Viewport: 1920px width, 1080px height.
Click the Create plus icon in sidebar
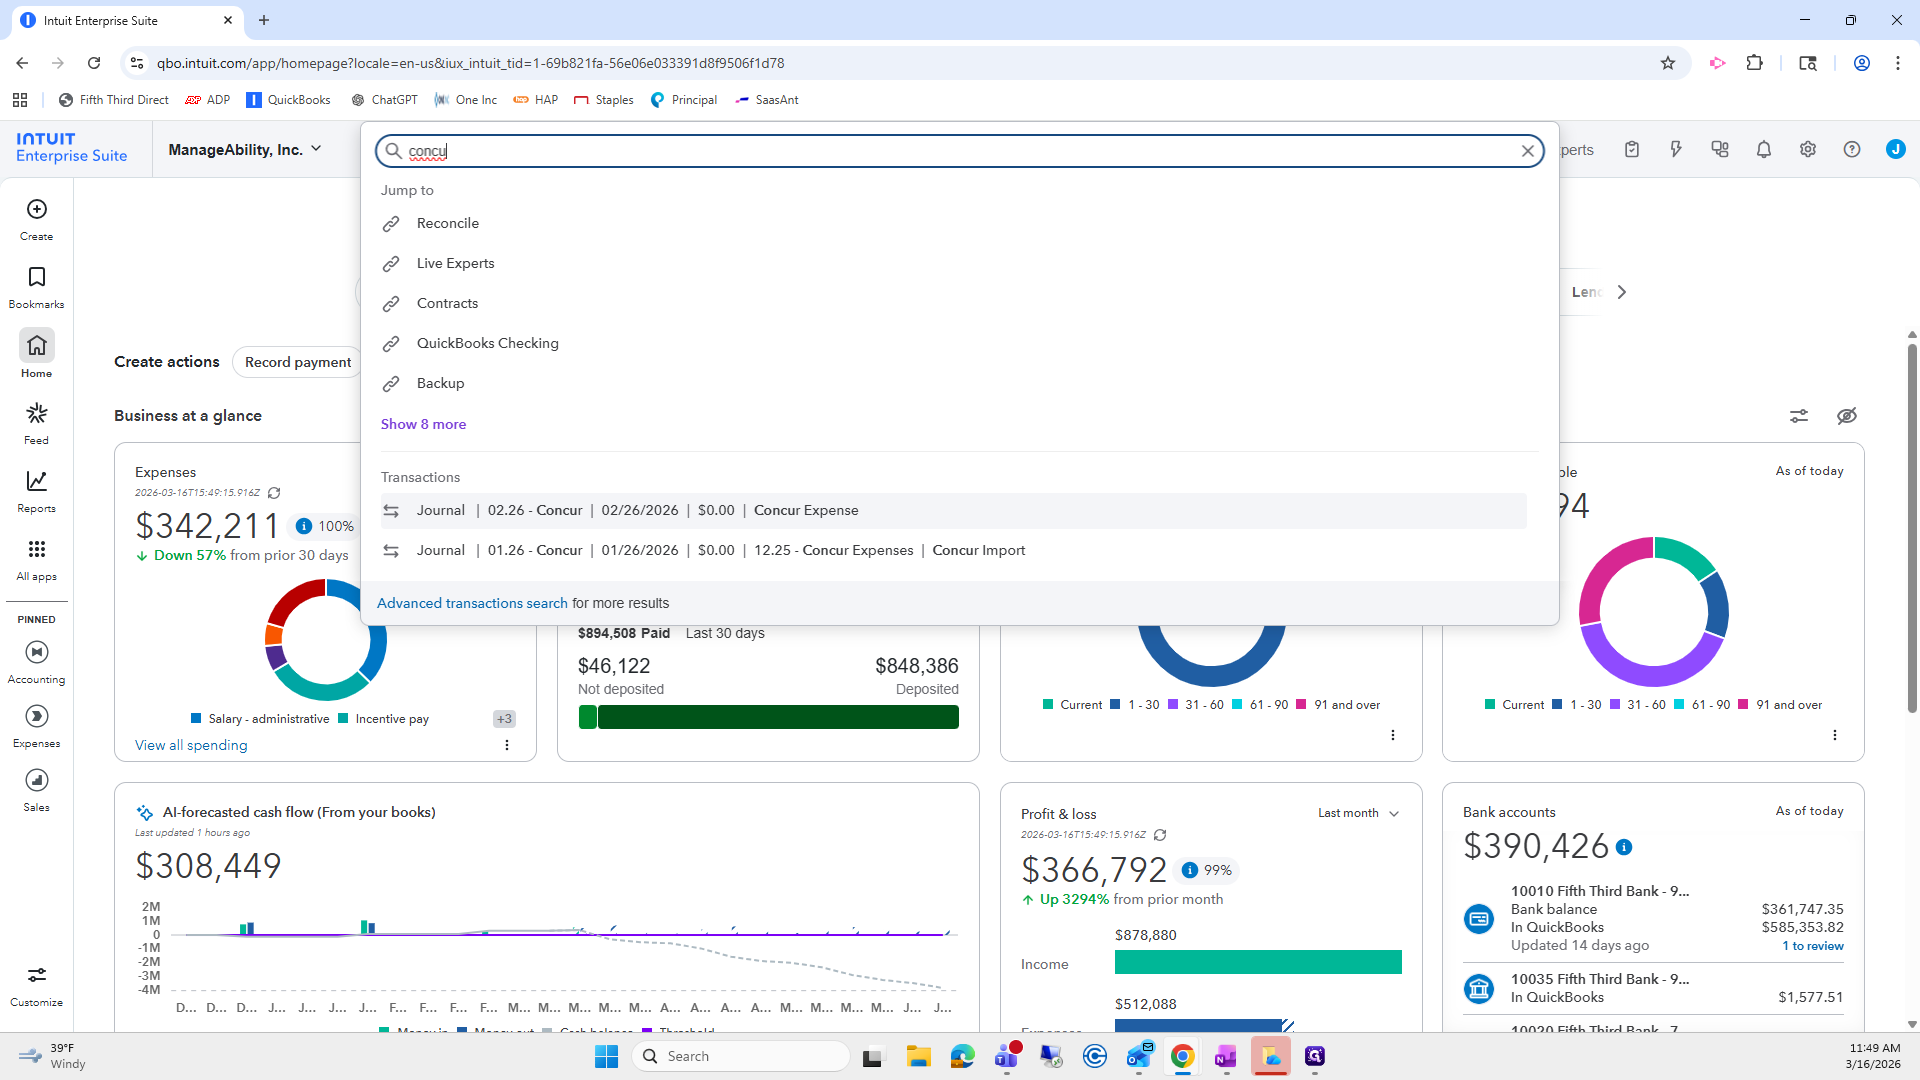[x=37, y=209]
